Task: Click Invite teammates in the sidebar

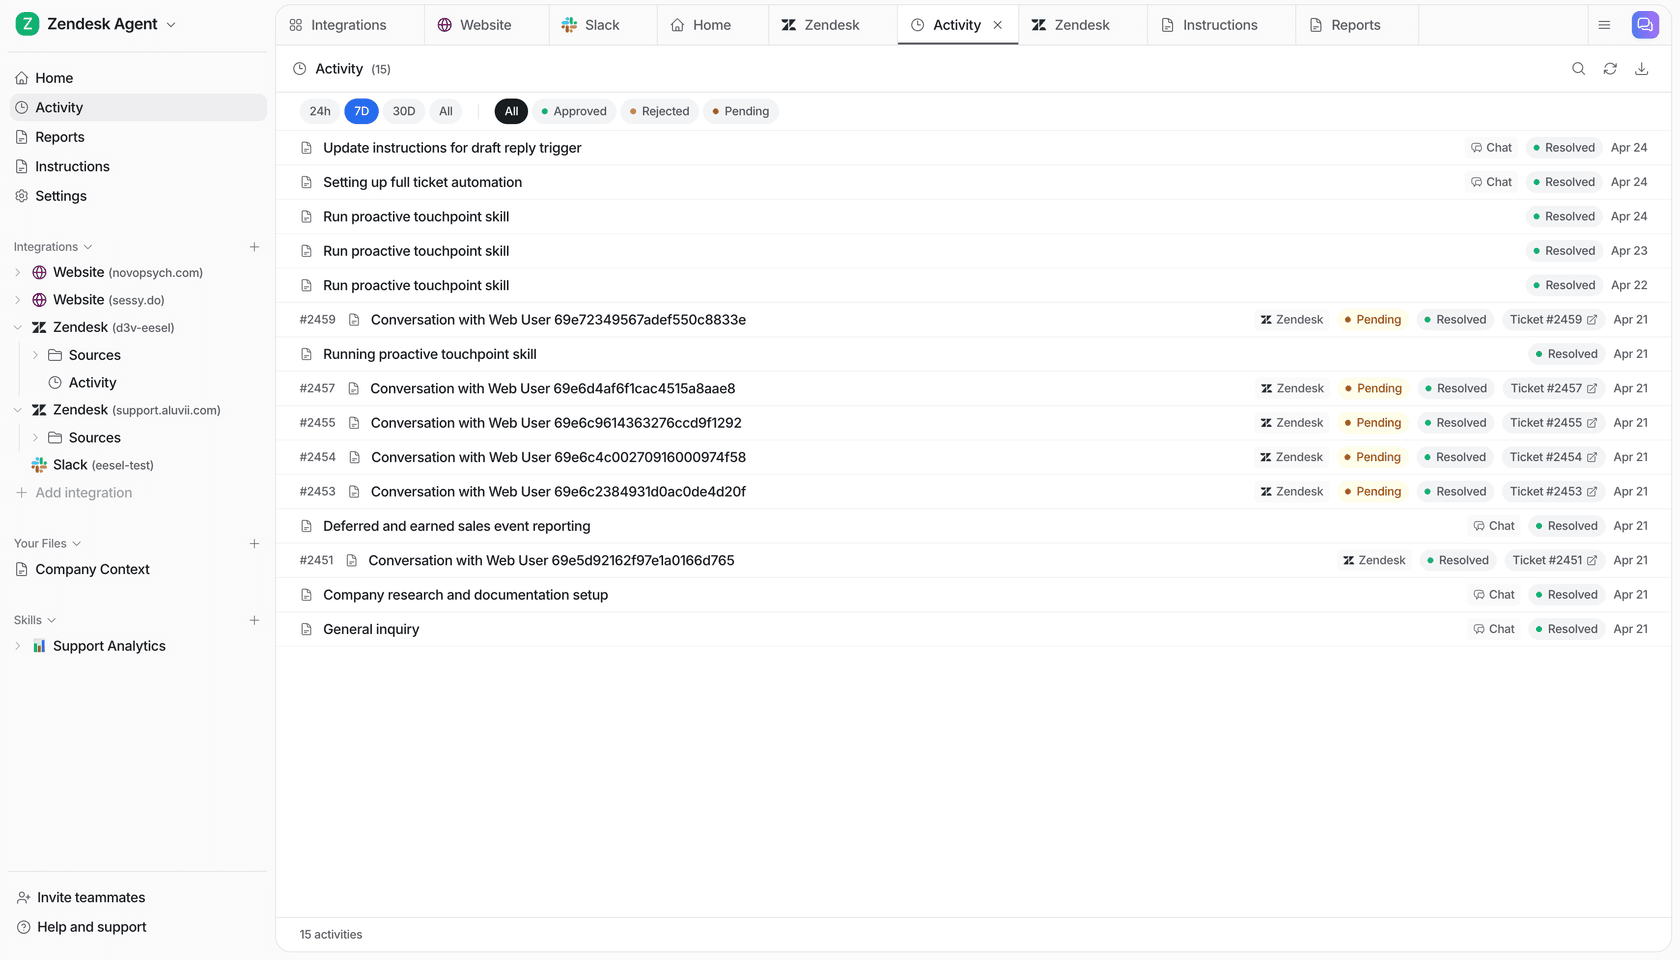Action: [x=90, y=897]
